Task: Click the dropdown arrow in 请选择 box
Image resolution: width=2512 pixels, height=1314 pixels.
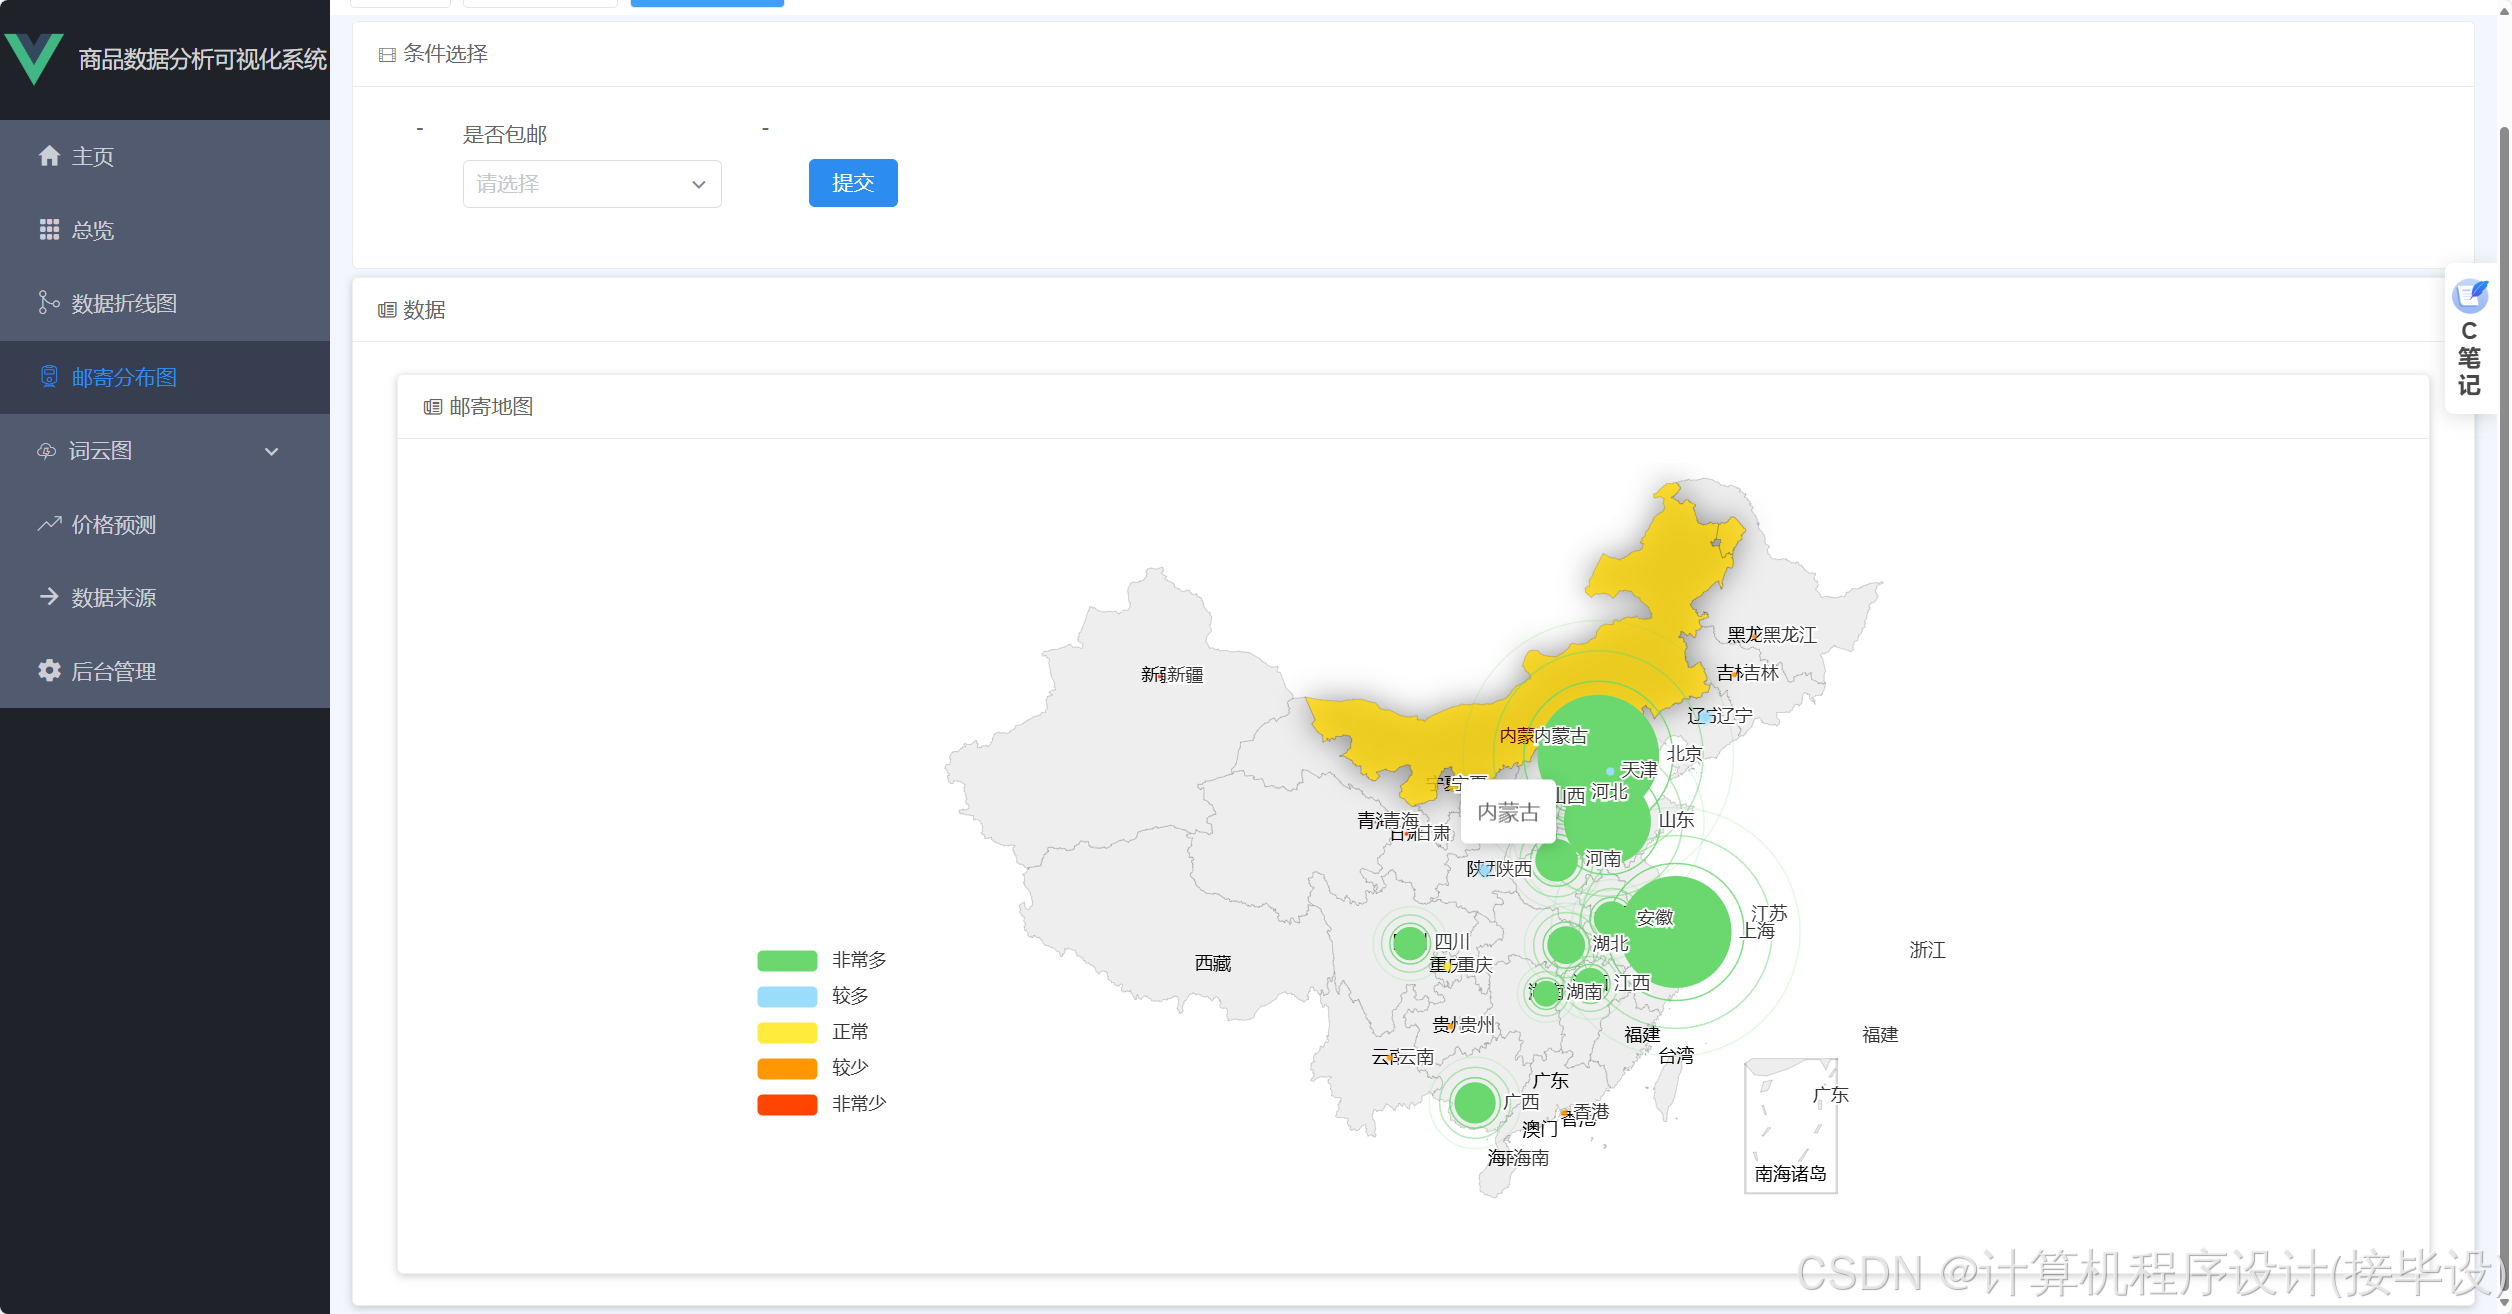Action: pos(698,184)
